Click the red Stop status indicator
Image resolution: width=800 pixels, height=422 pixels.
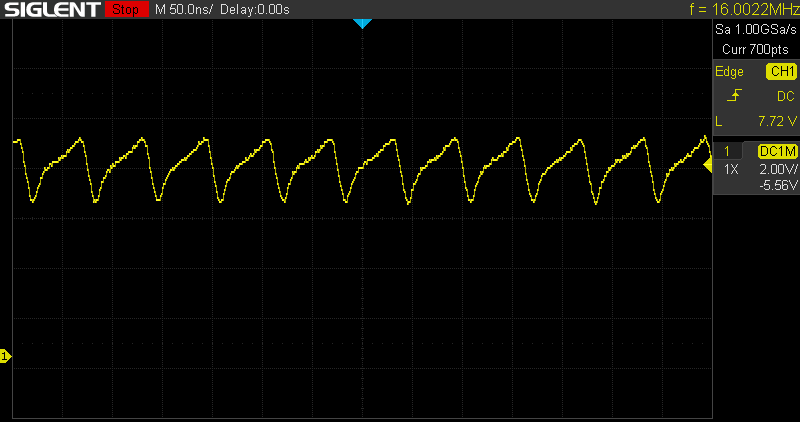pyautogui.click(x=127, y=9)
